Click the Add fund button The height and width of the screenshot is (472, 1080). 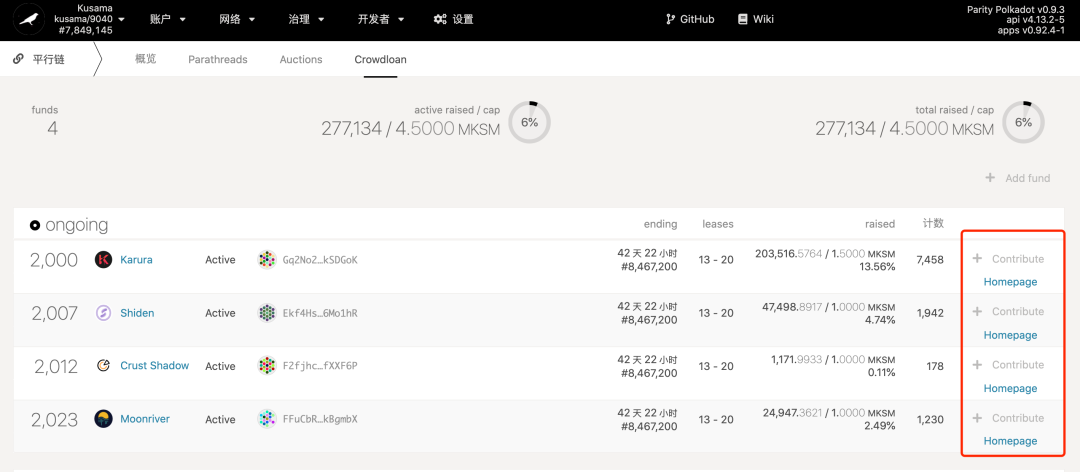point(1018,178)
